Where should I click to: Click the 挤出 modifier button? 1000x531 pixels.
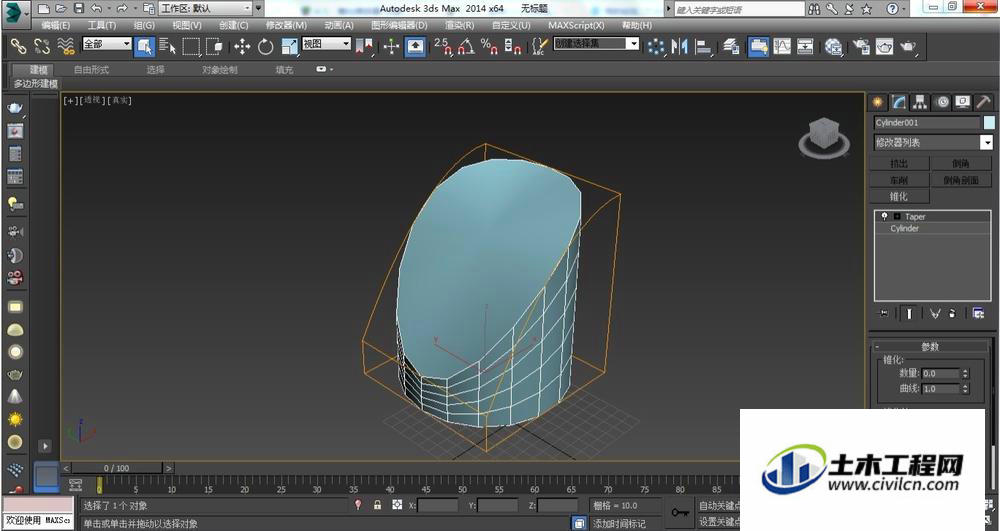[x=899, y=163]
